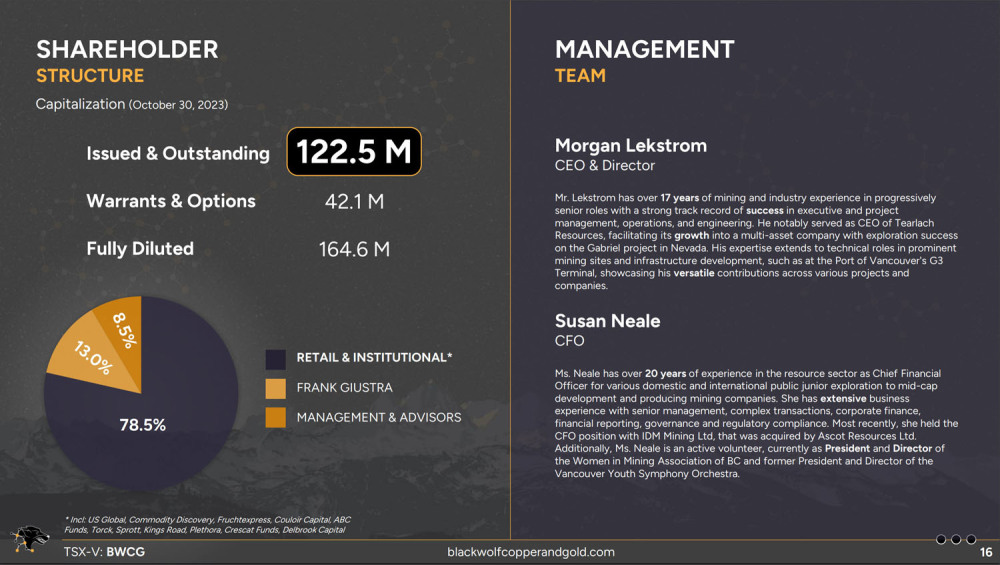This screenshot has width=1000, height=565.
Task: Click the SHAREHOLDER heading
Action: [x=127, y=49]
